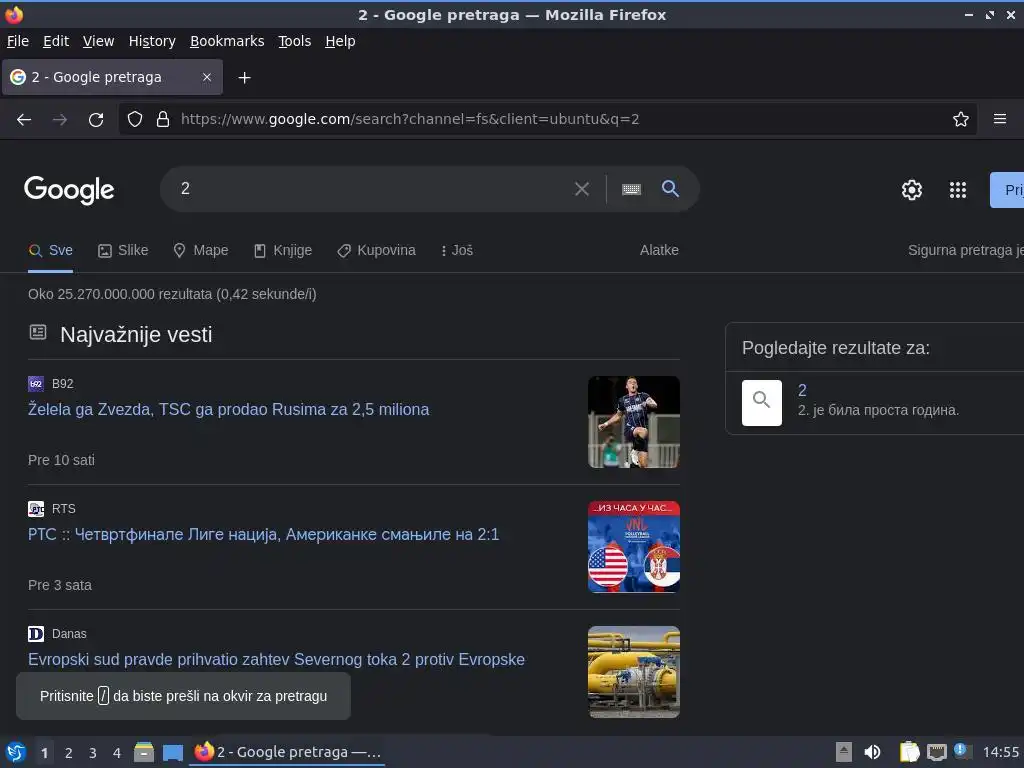1024x768 pixels.
Task: Open B92 headline about Zvezda and TSC
Action: [229, 409]
